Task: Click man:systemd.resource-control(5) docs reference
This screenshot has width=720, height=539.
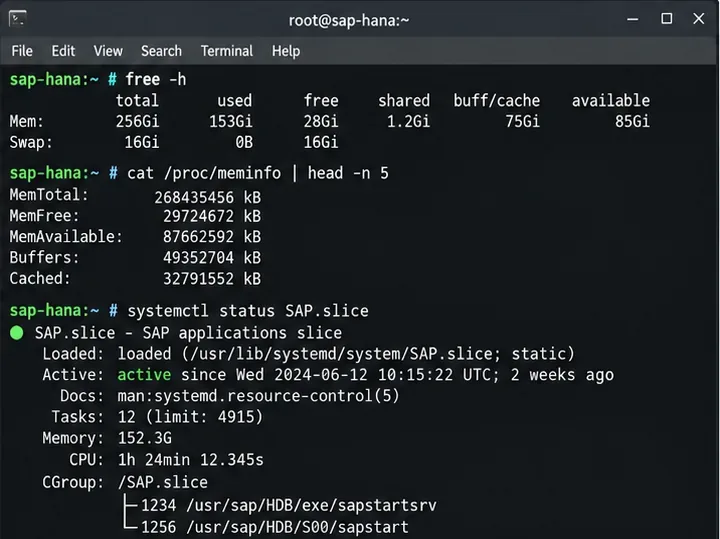Action: [x=259, y=396]
